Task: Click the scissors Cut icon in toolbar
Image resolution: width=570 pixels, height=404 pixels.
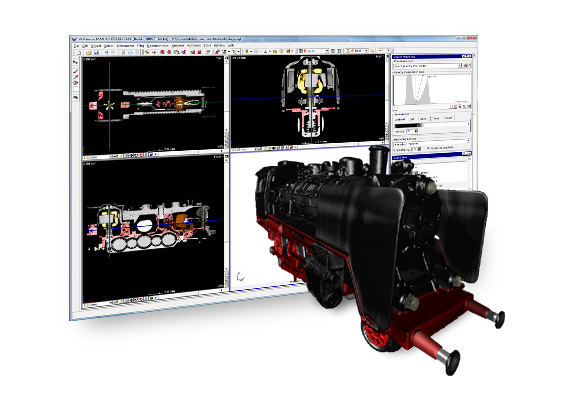Action: pyautogui.click(x=123, y=52)
